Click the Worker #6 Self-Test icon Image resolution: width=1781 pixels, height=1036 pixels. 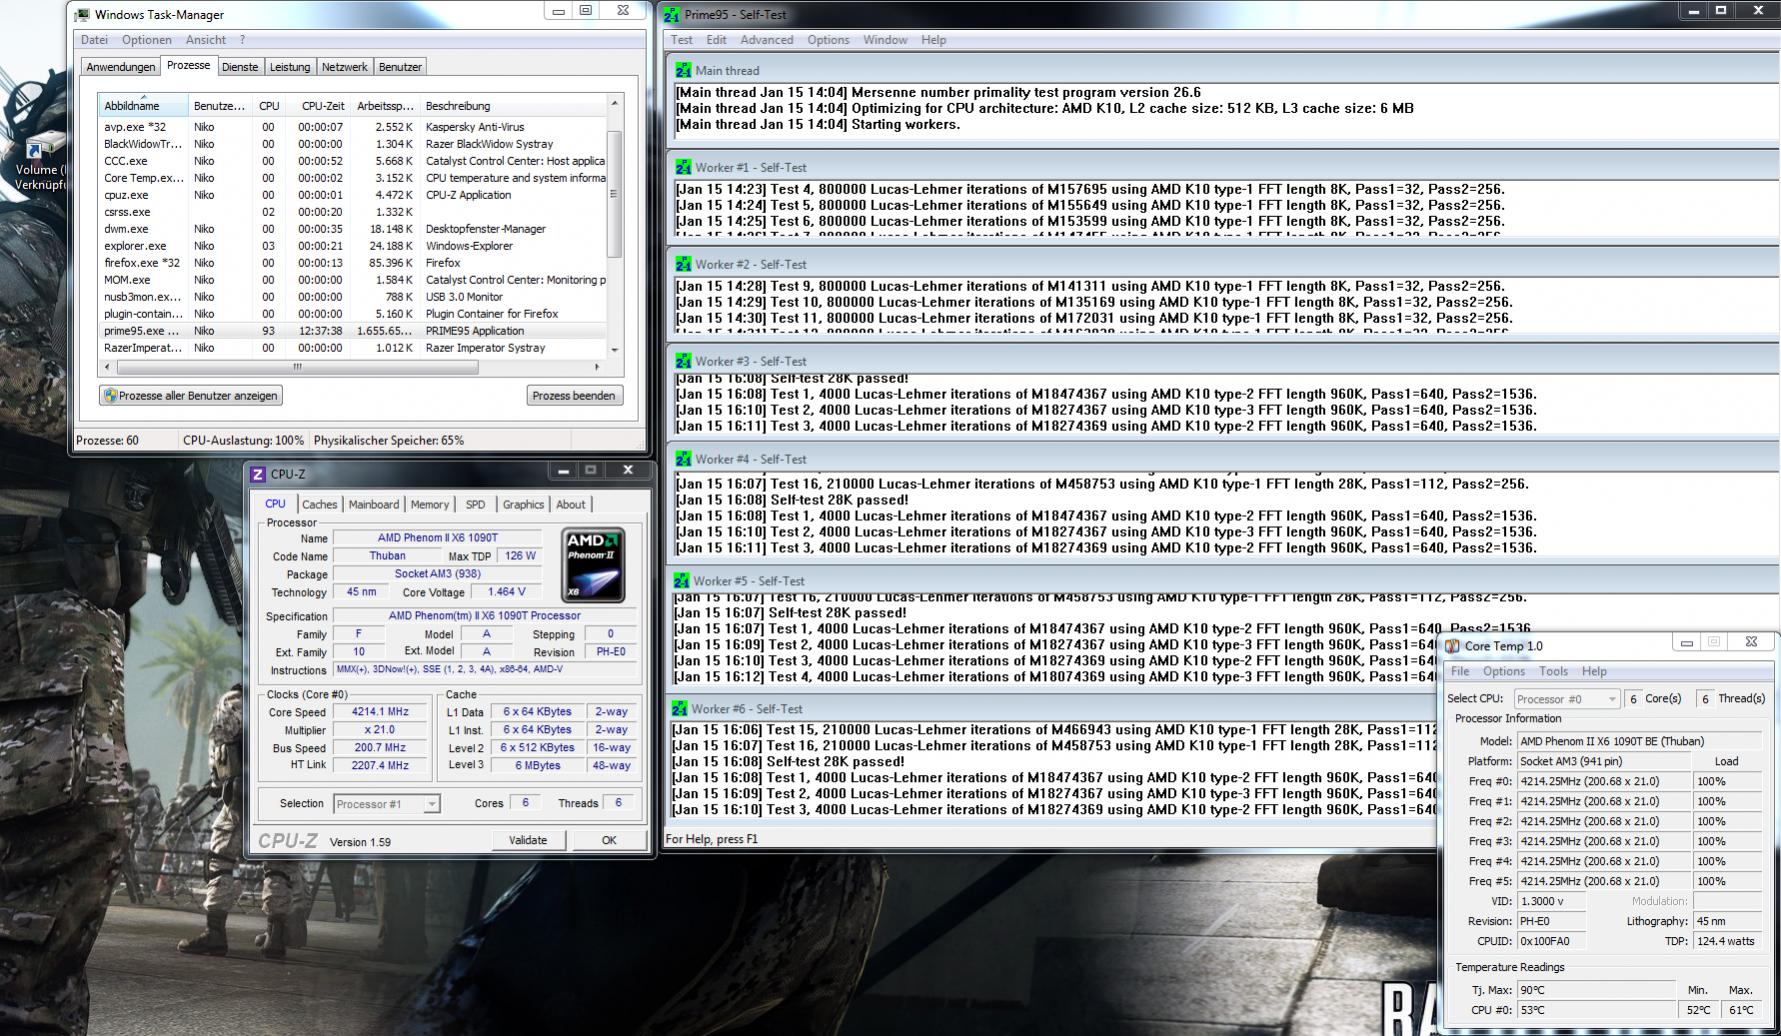(680, 709)
